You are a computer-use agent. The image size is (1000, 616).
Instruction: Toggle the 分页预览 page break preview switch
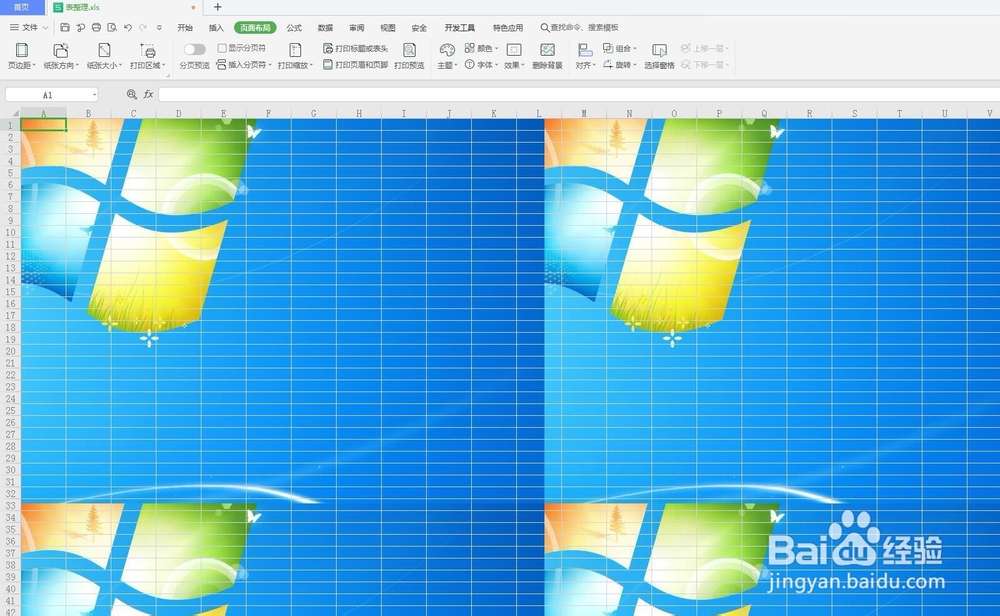(x=195, y=49)
